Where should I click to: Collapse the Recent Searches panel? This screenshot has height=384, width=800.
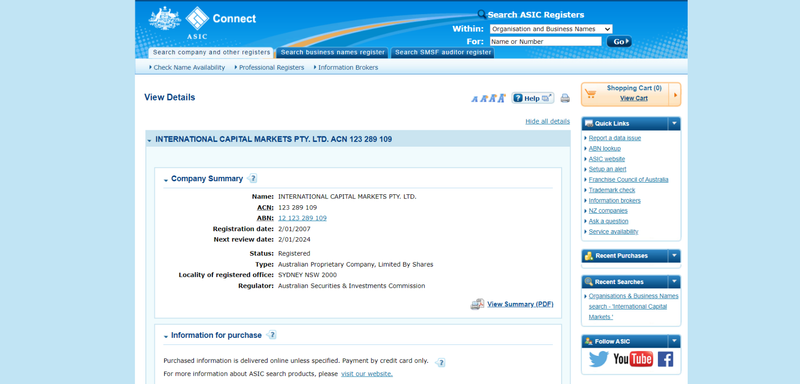tap(674, 281)
